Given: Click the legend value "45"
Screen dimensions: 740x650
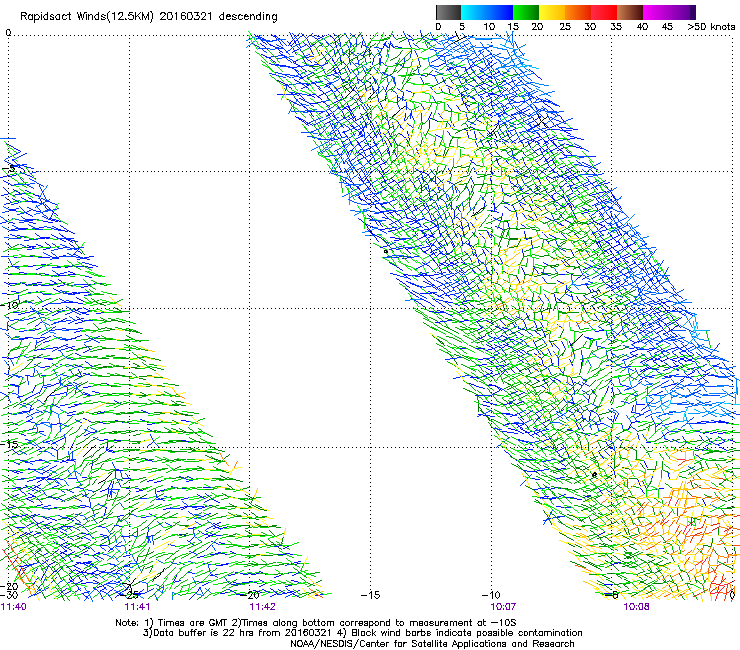Looking at the screenshot, I should point(666,27).
